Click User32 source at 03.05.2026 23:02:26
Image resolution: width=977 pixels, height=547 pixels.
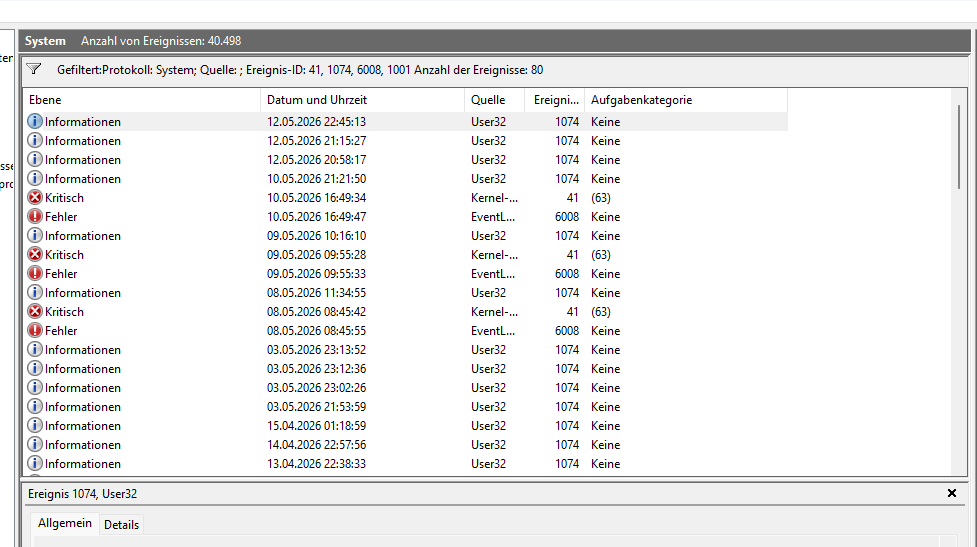click(488, 388)
